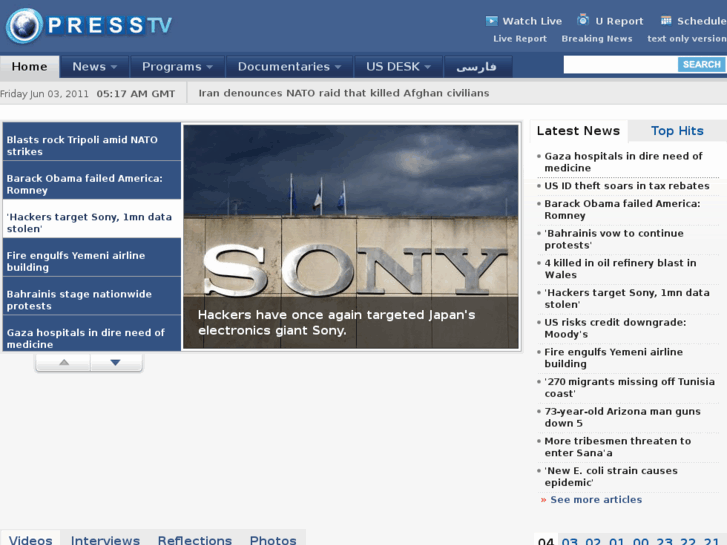Open 'Bahrainis vow to continue protests'
Viewport: 727px width, 545px height.
[614, 239]
